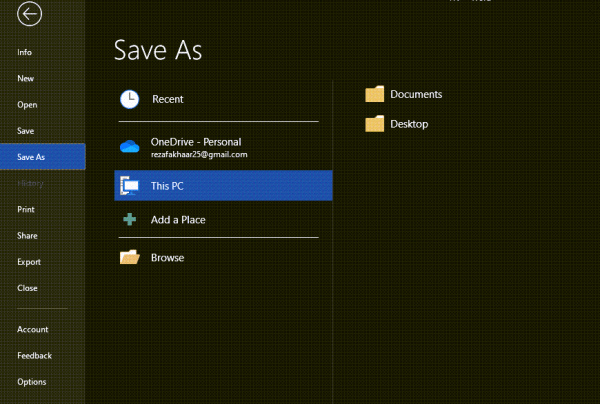Choose Close in the sidebar
The width and height of the screenshot is (600, 404).
pyautogui.click(x=27, y=288)
